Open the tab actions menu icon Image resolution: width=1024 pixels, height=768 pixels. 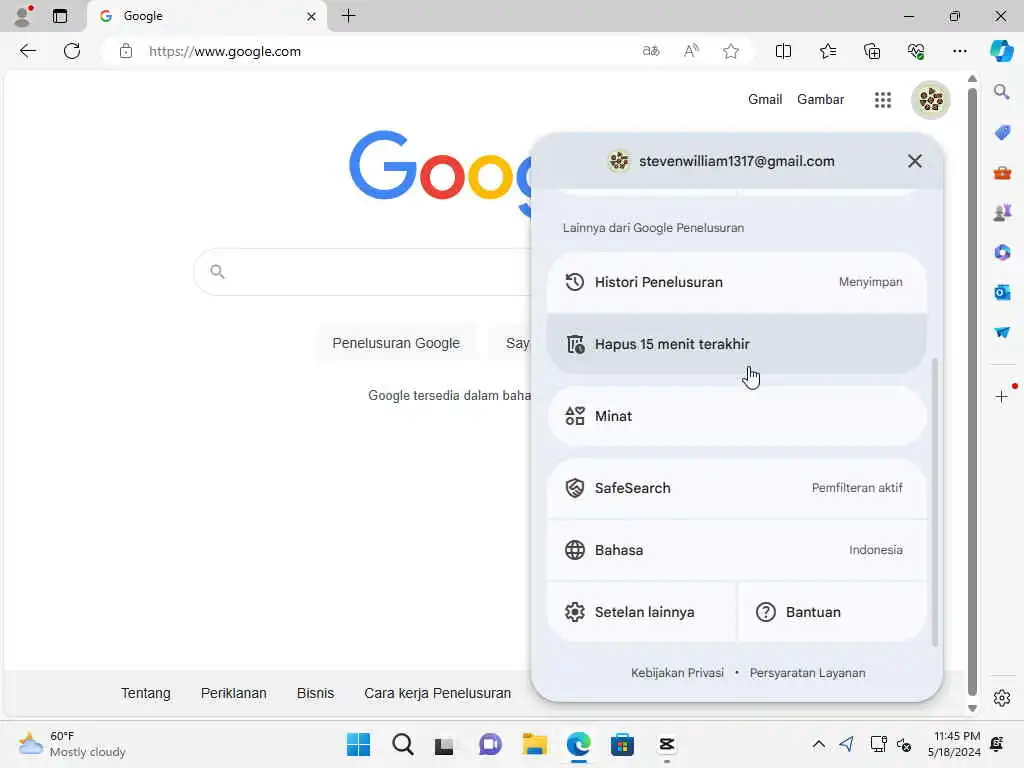pyautogui.click(x=60, y=16)
